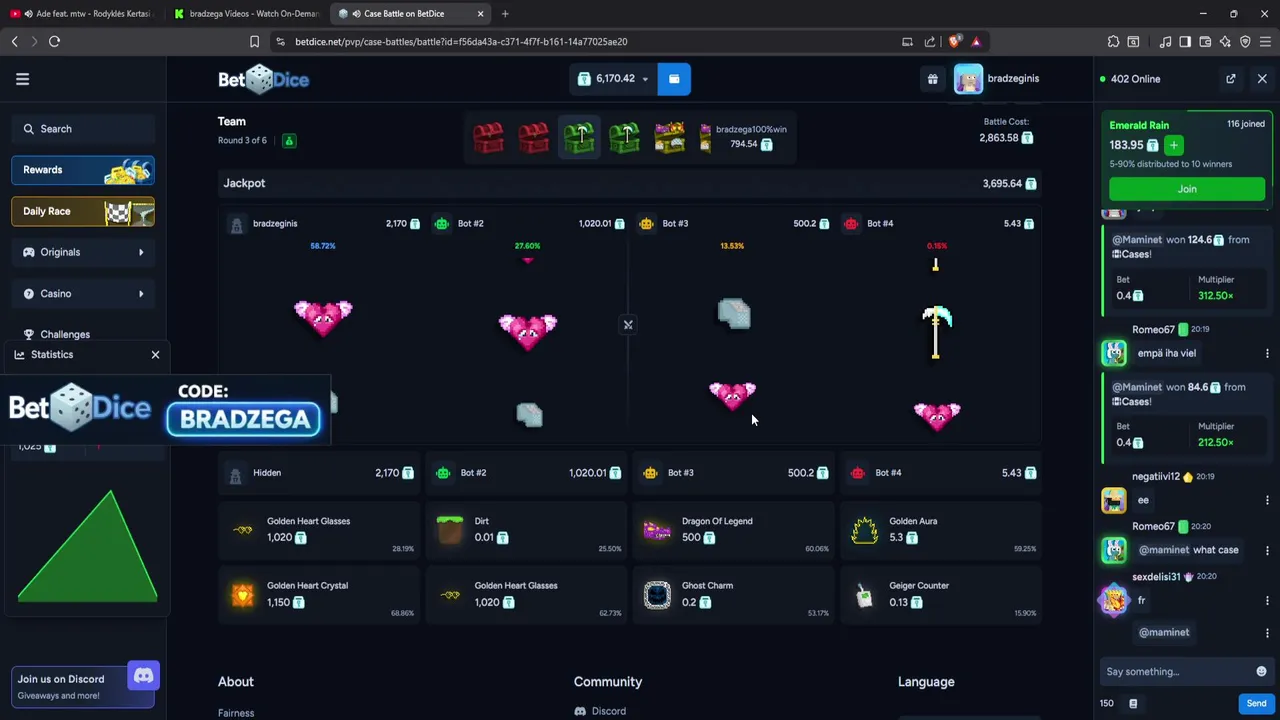Send the chat message
Screen dimensions: 1280x720
[1256, 703]
